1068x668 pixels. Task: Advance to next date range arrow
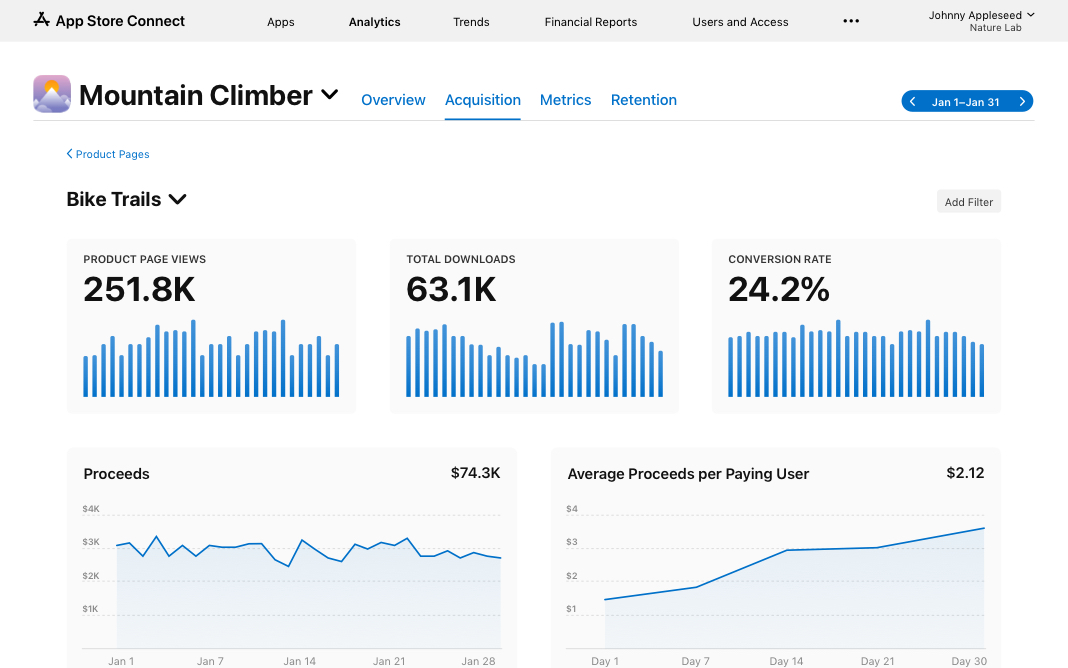pos(1022,101)
